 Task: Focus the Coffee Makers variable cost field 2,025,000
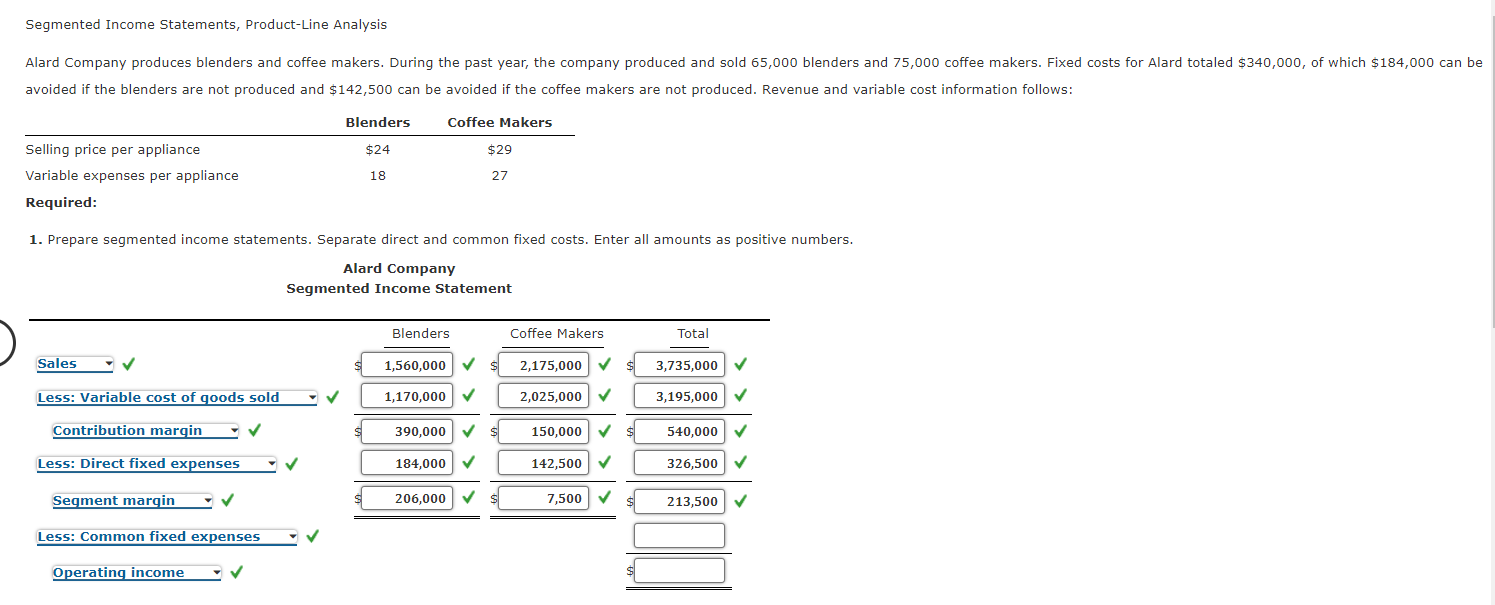pyautogui.click(x=542, y=396)
